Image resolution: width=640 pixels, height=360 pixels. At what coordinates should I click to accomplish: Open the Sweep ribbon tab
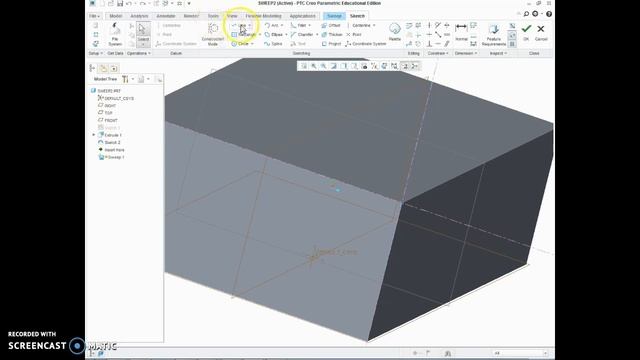click(334, 16)
